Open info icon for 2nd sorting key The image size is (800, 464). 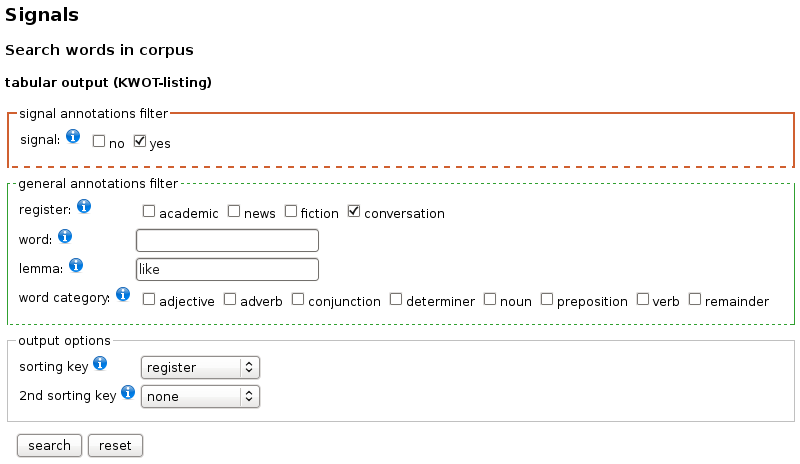(x=128, y=392)
